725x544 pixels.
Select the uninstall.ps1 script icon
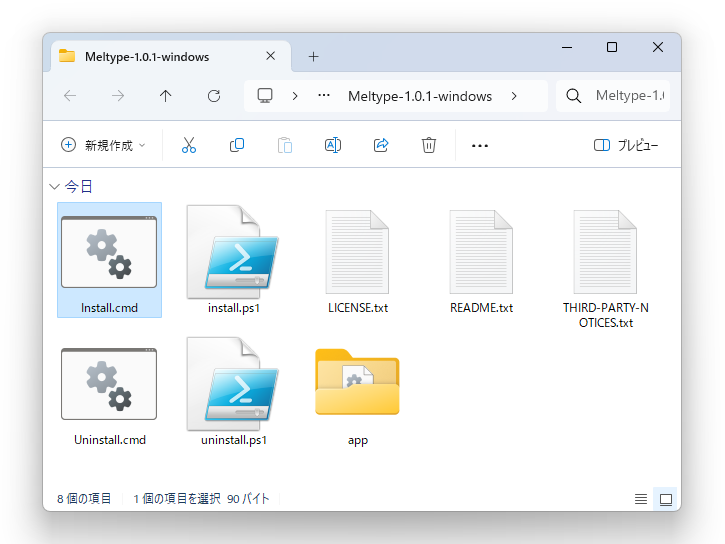point(233,384)
